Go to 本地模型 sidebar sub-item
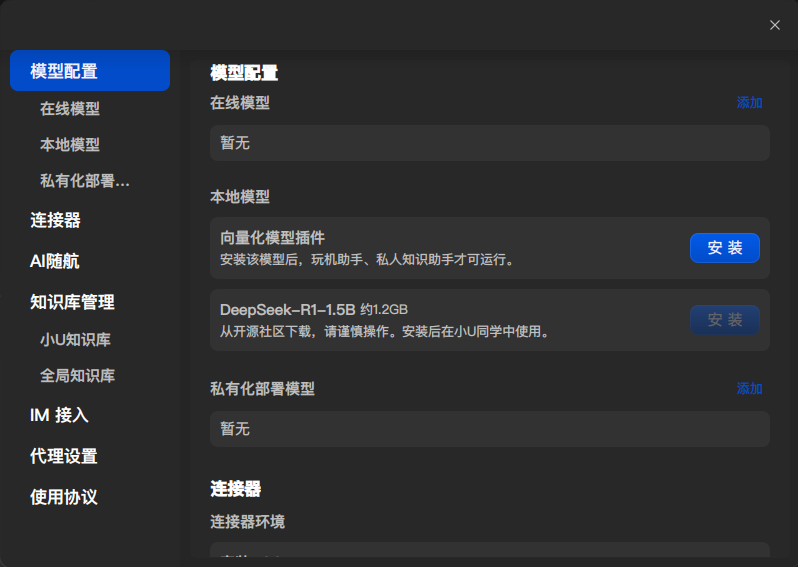The width and height of the screenshot is (798, 567). click(x=70, y=145)
